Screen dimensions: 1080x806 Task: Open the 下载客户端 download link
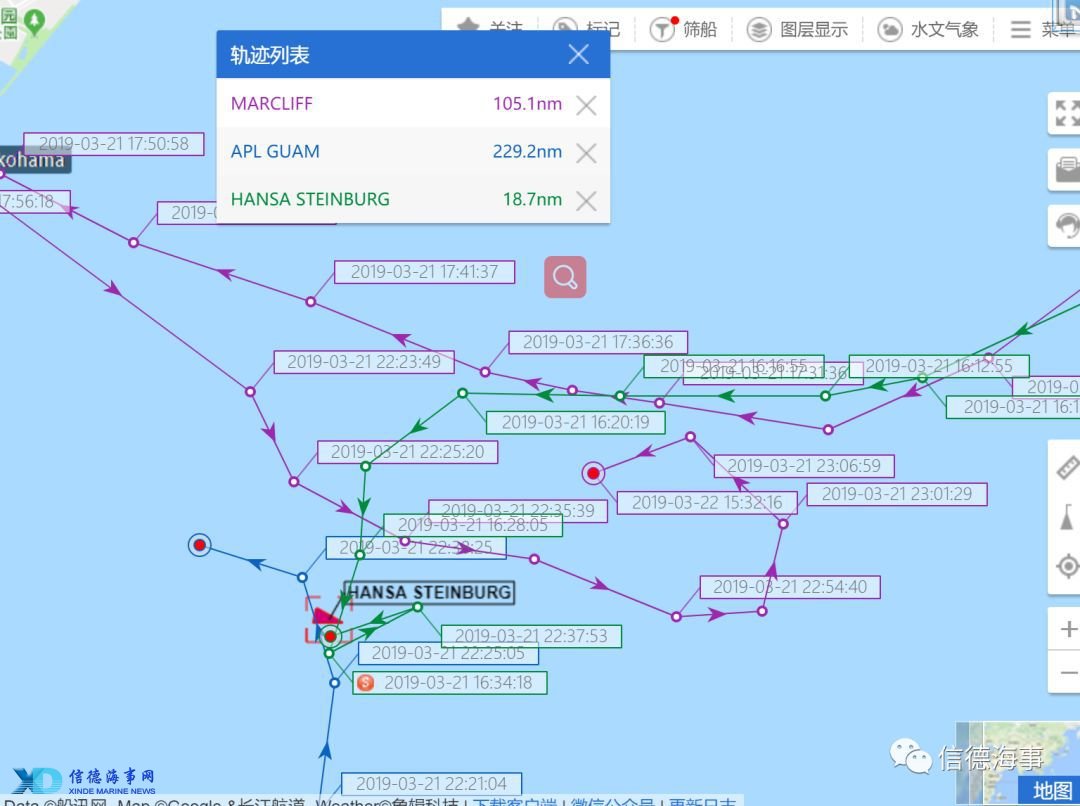tap(515, 802)
